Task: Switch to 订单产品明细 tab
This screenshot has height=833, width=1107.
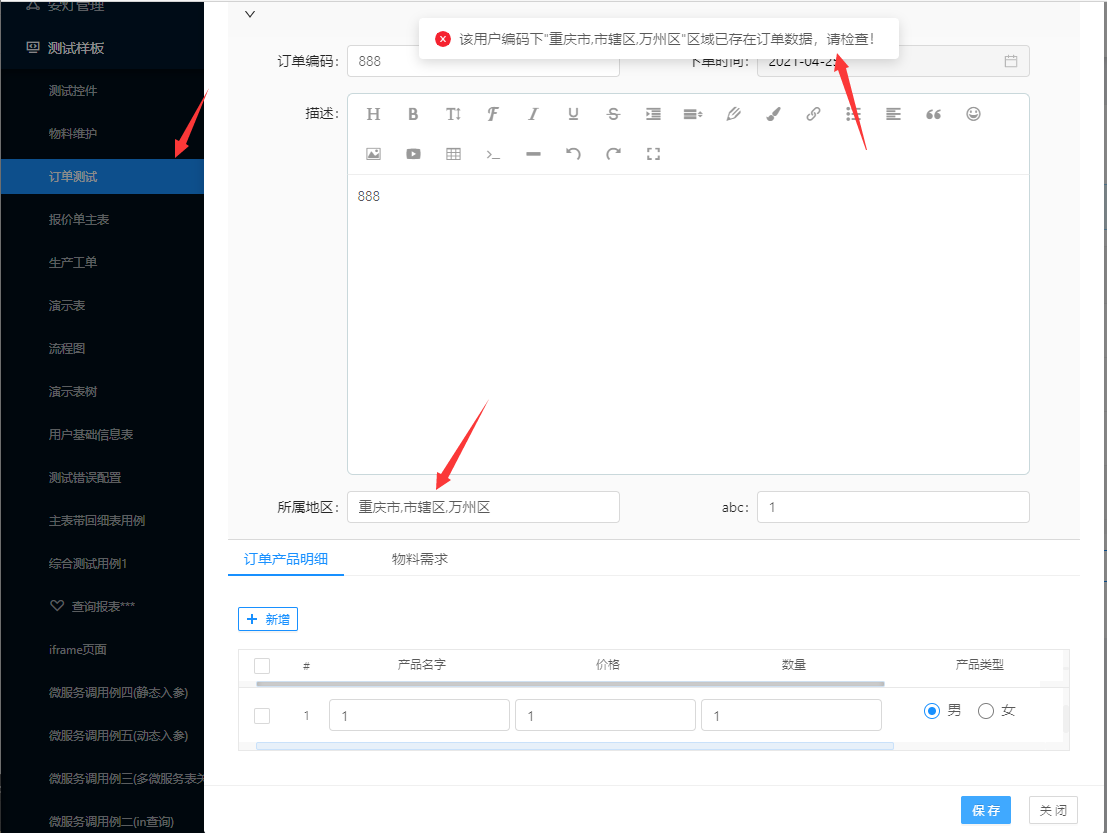Action: point(285,559)
